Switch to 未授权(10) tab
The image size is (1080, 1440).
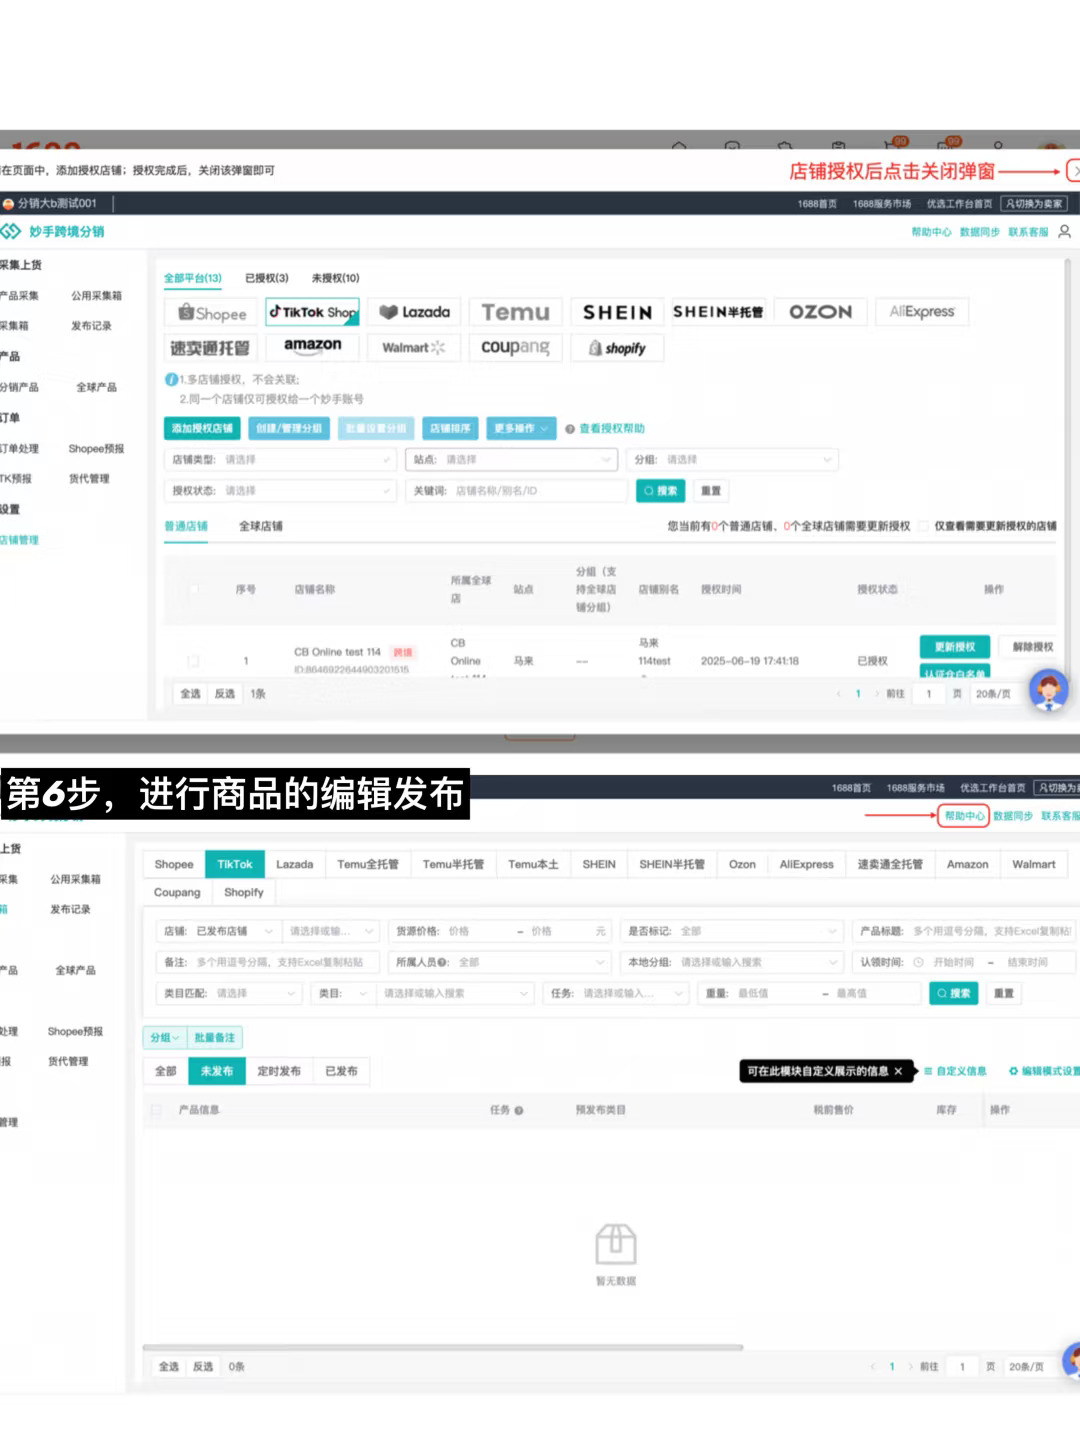(x=335, y=278)
